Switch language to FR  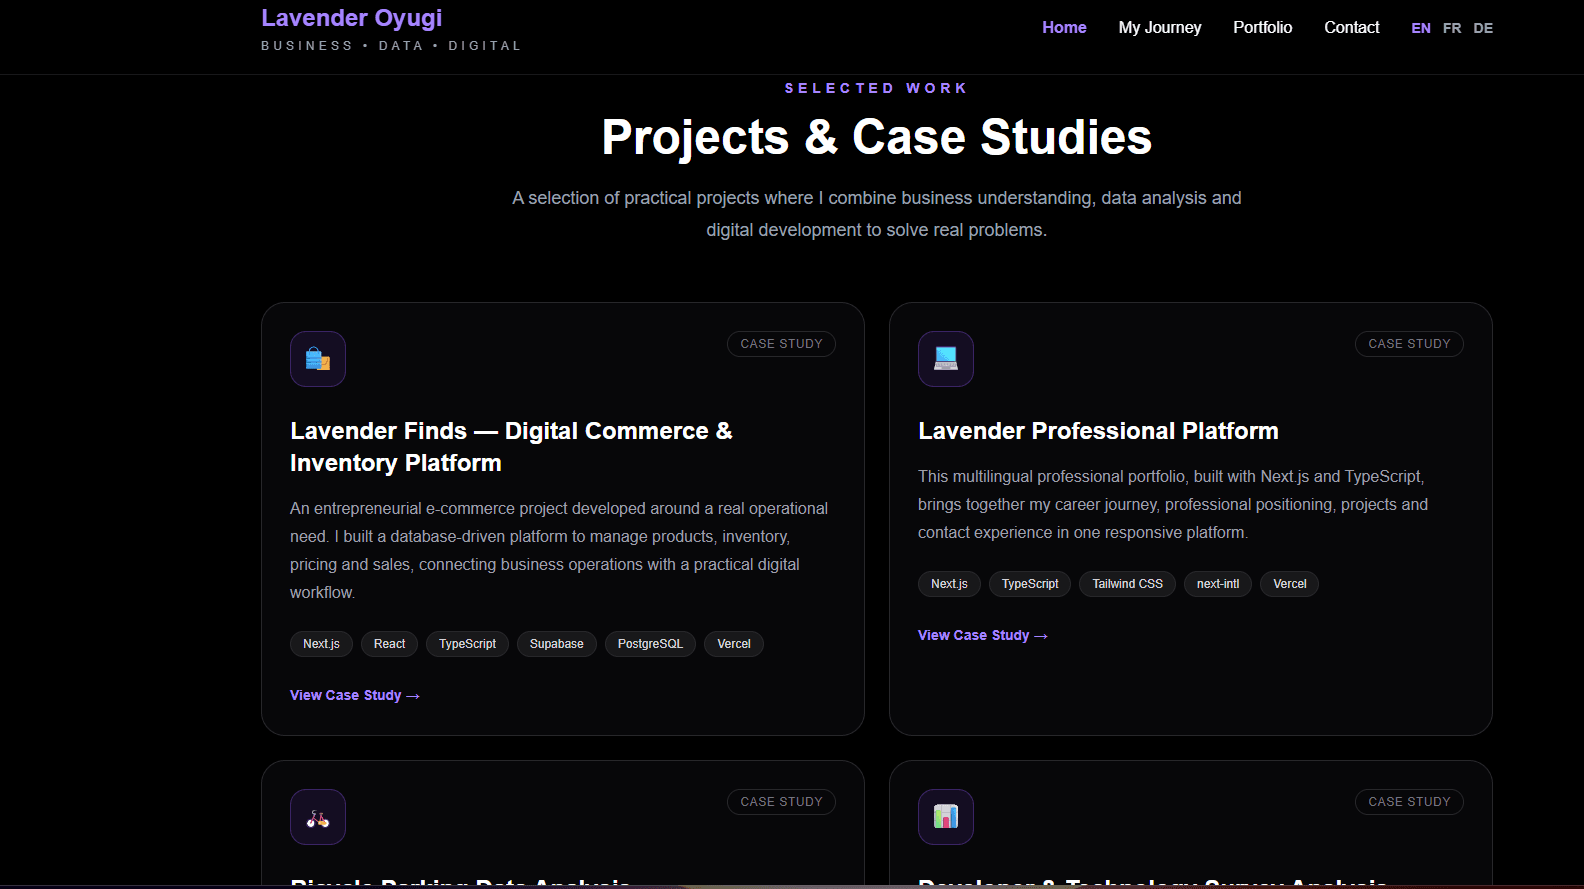(1452, 28)
